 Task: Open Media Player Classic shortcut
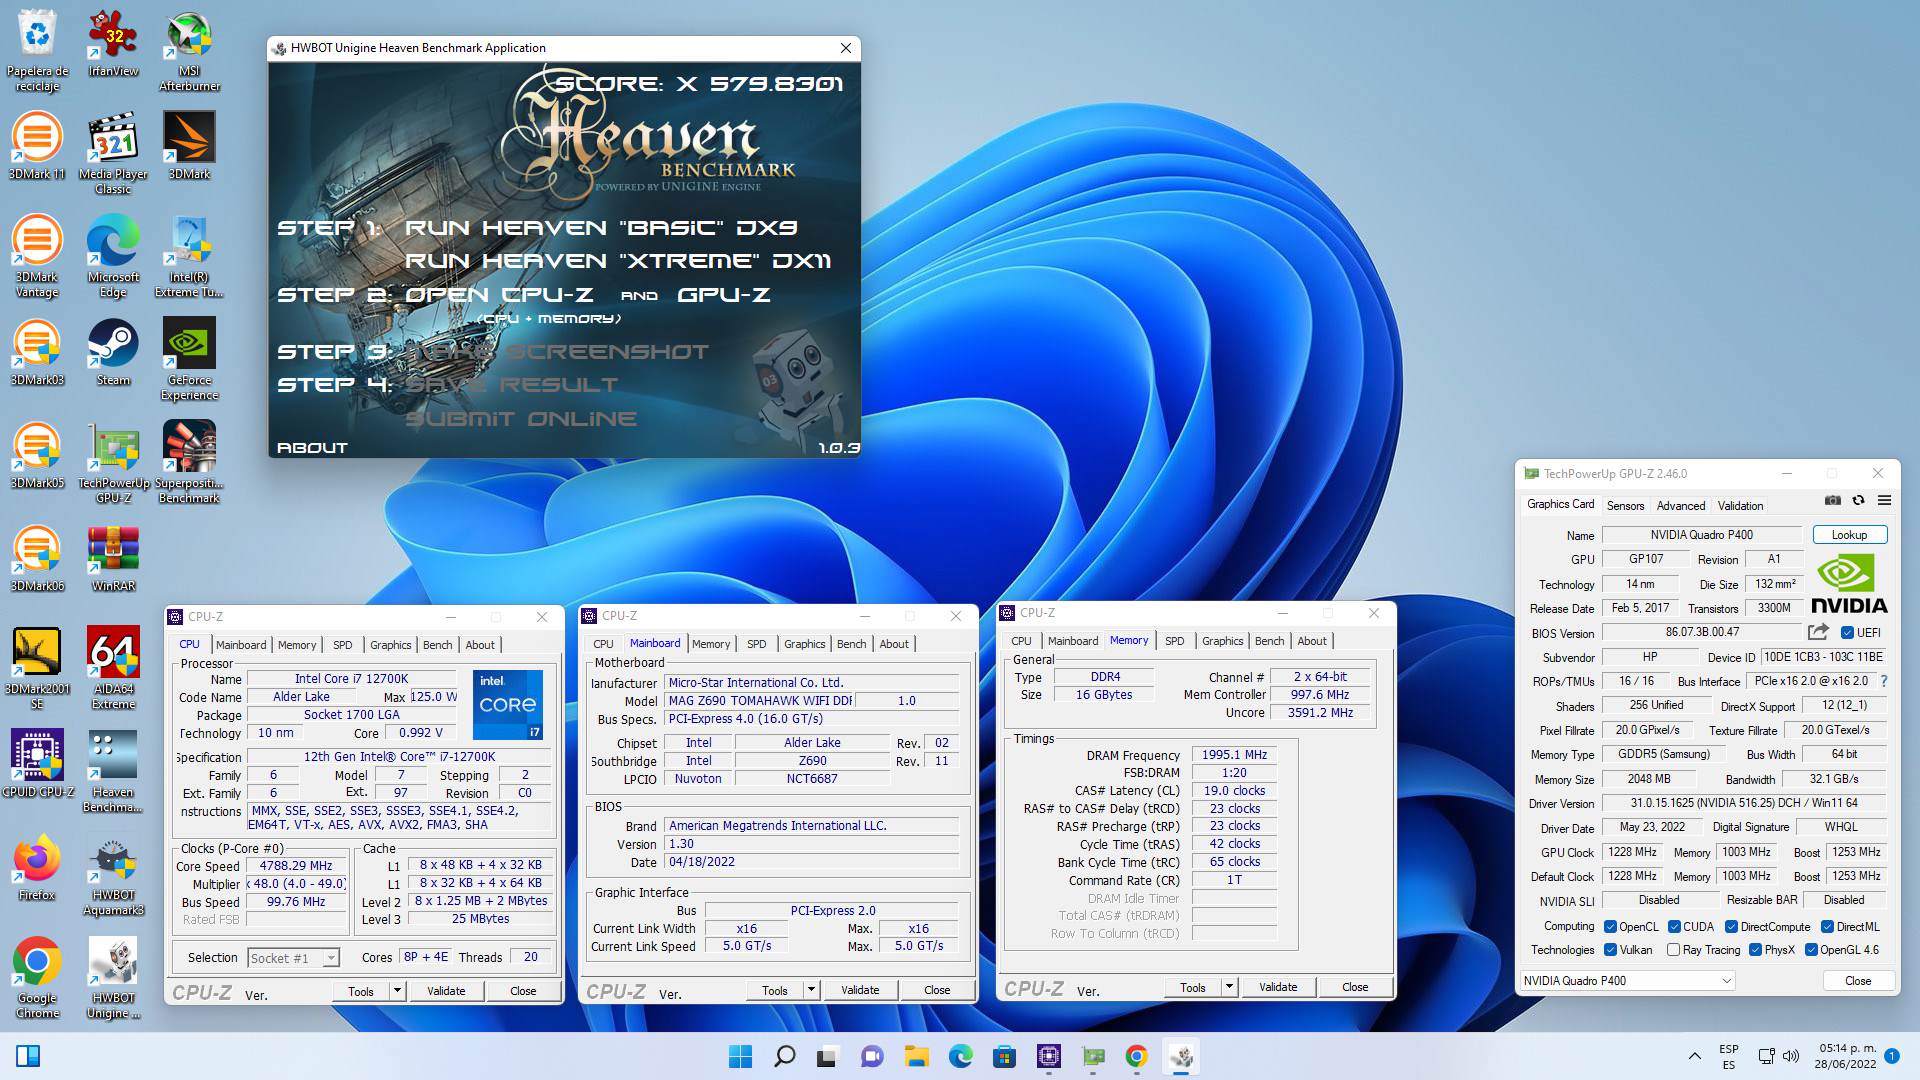[x=113, y=153]
